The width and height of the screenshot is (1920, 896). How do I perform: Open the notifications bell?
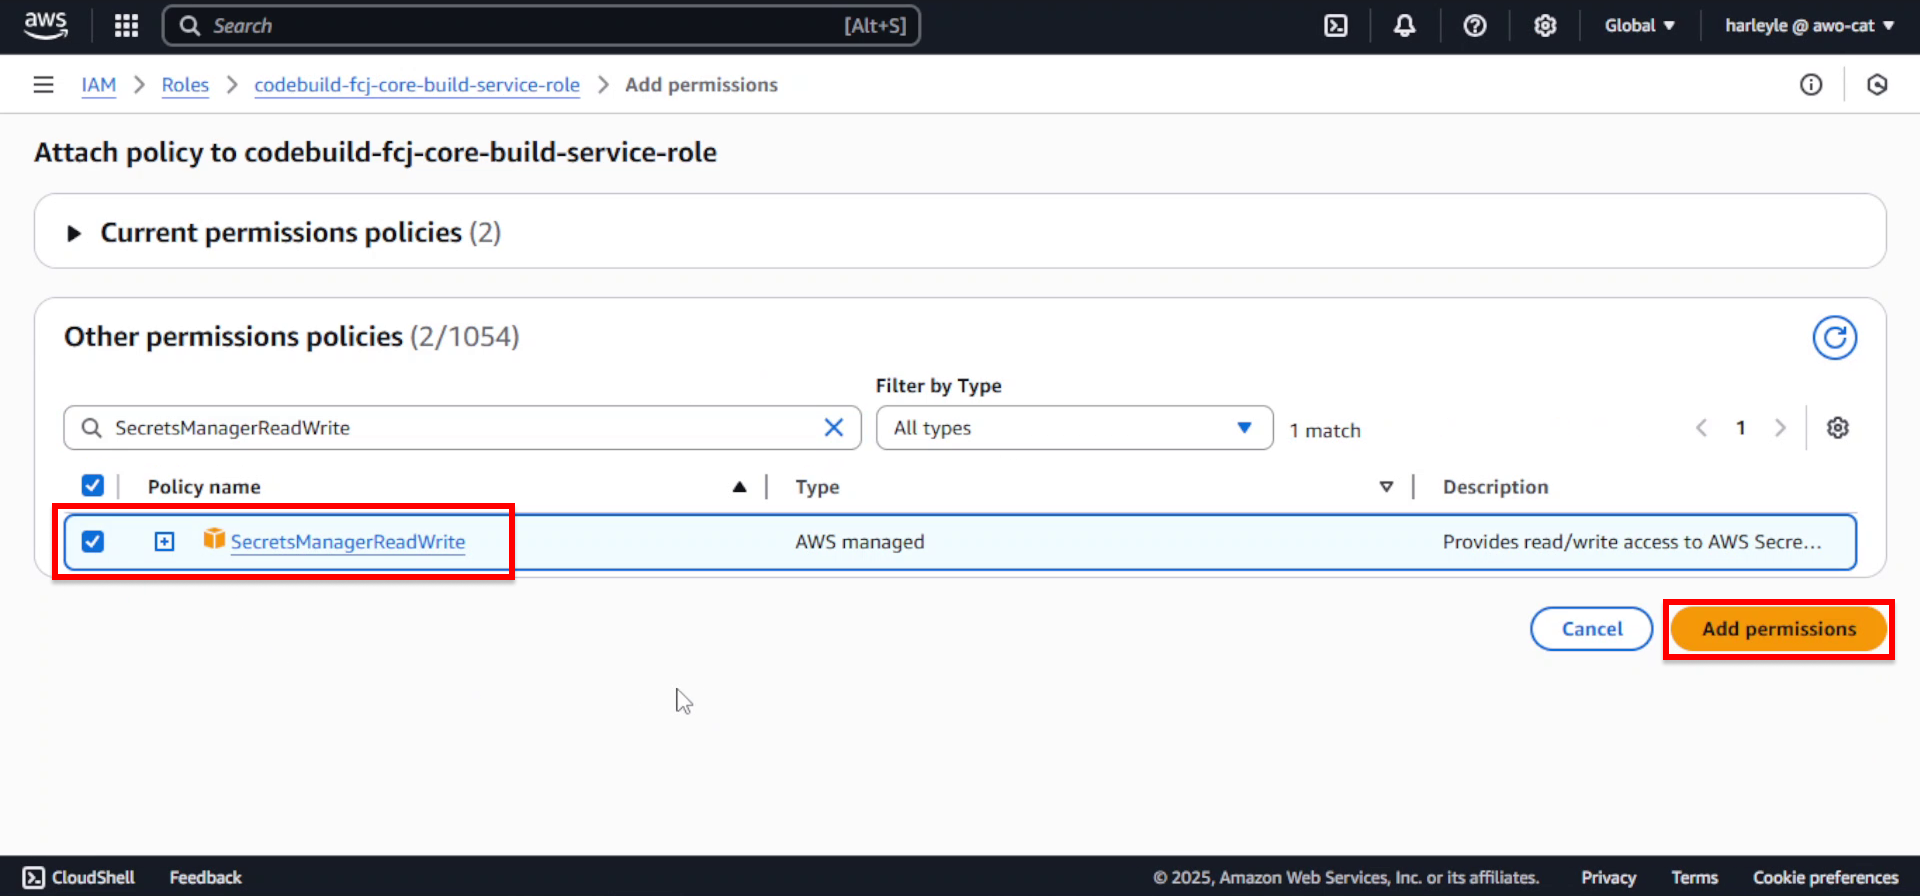(1405, 26)
